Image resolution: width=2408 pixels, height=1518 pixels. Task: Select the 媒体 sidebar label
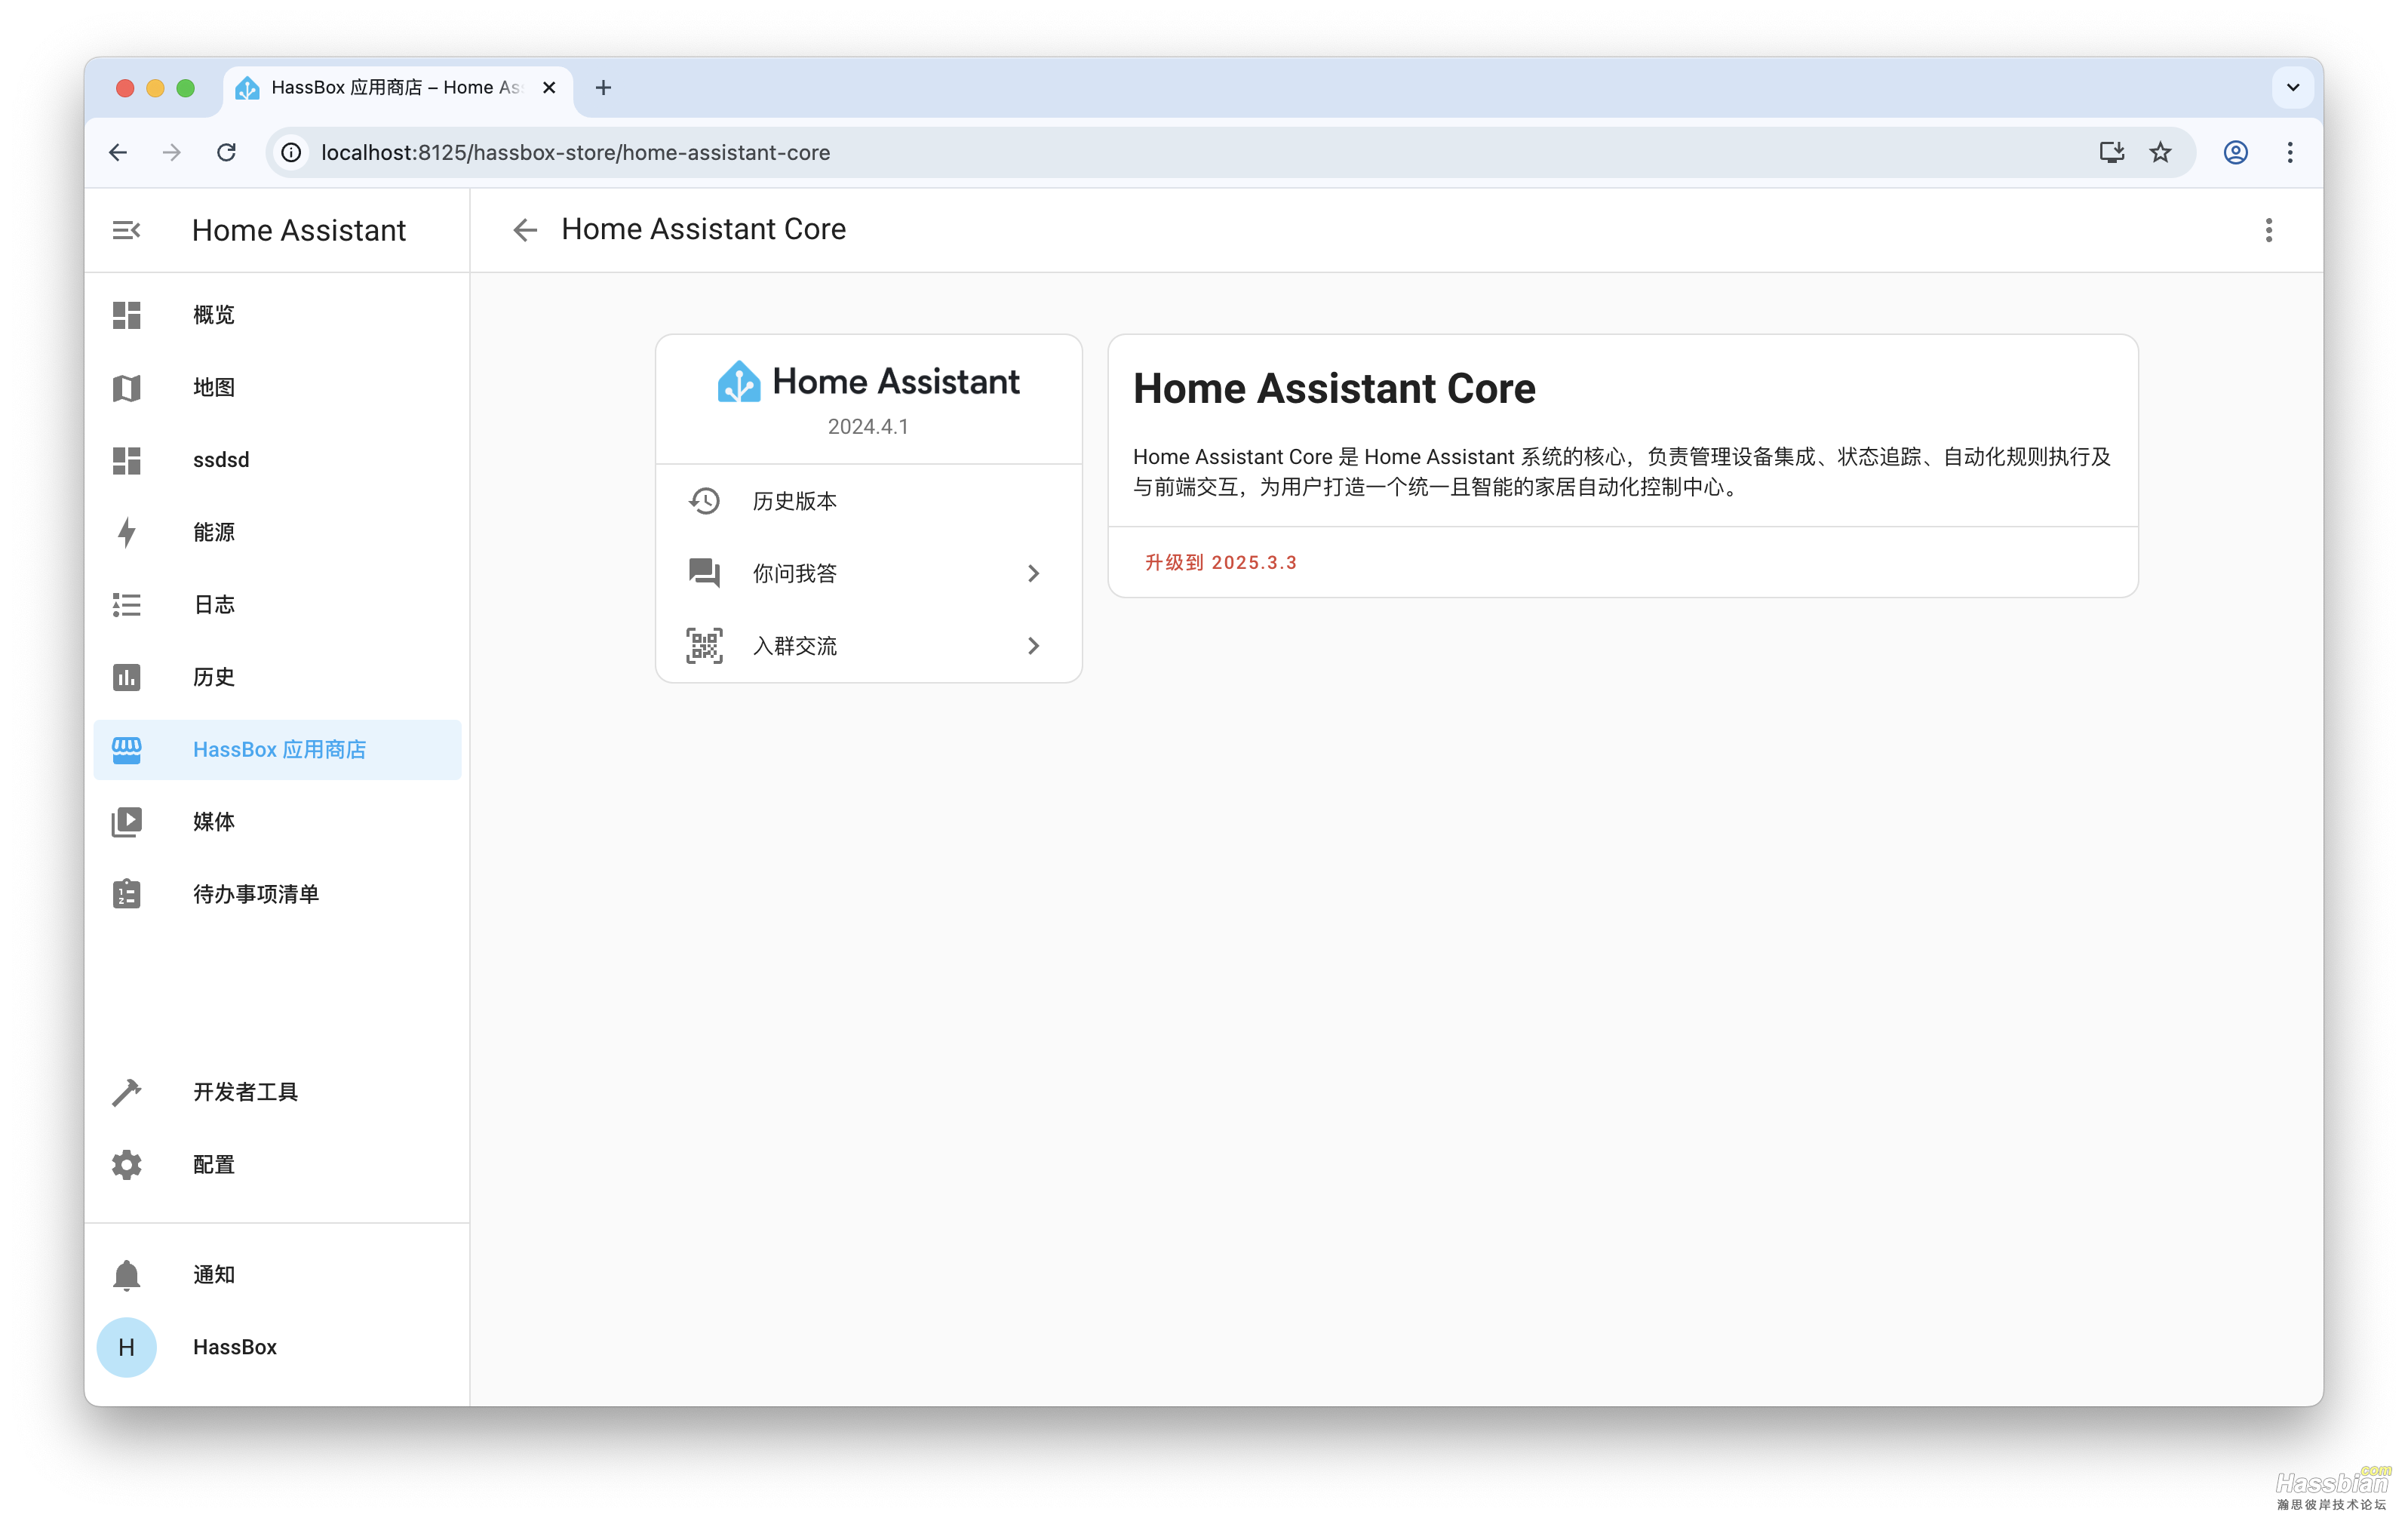tap(214, 822)
